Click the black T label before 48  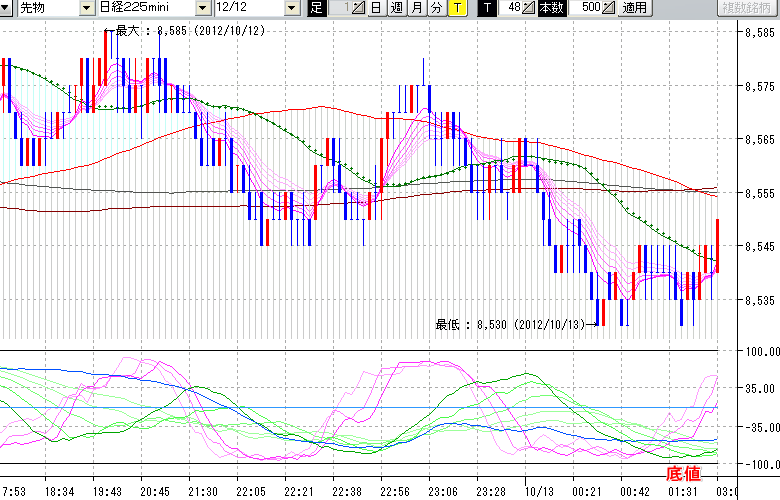[x=487, y=8]
